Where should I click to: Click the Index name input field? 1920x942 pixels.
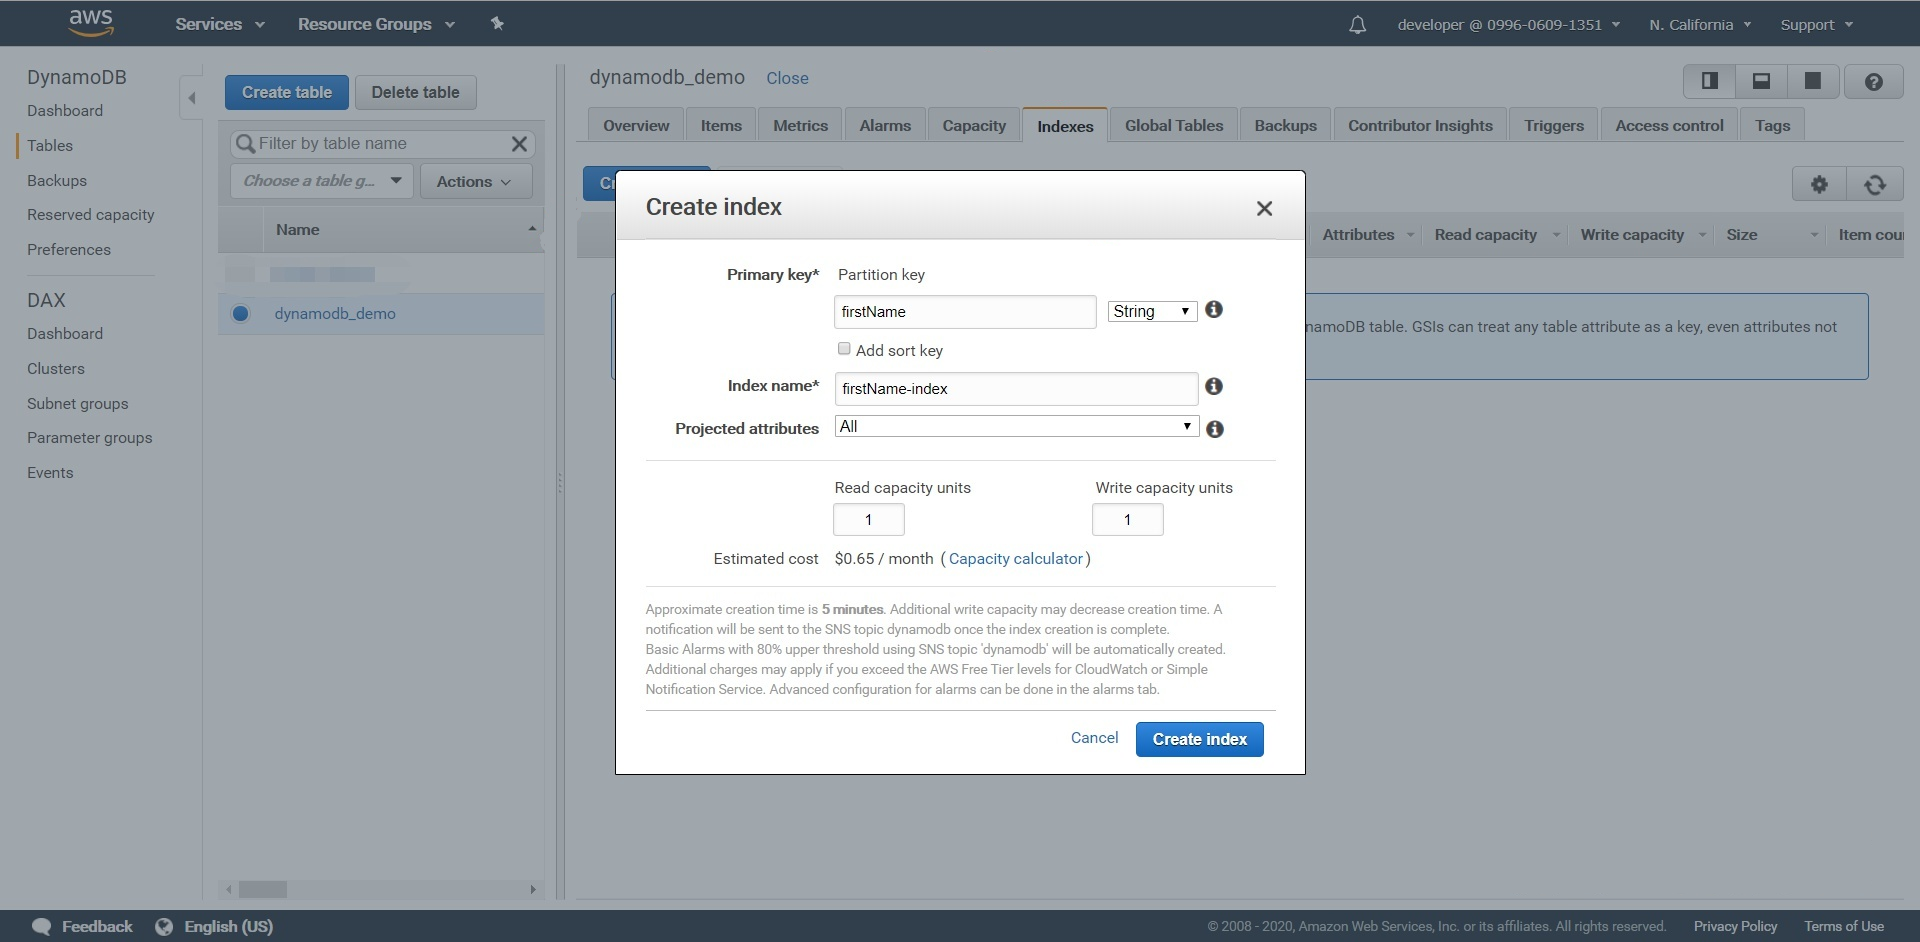pos(1016,389)
